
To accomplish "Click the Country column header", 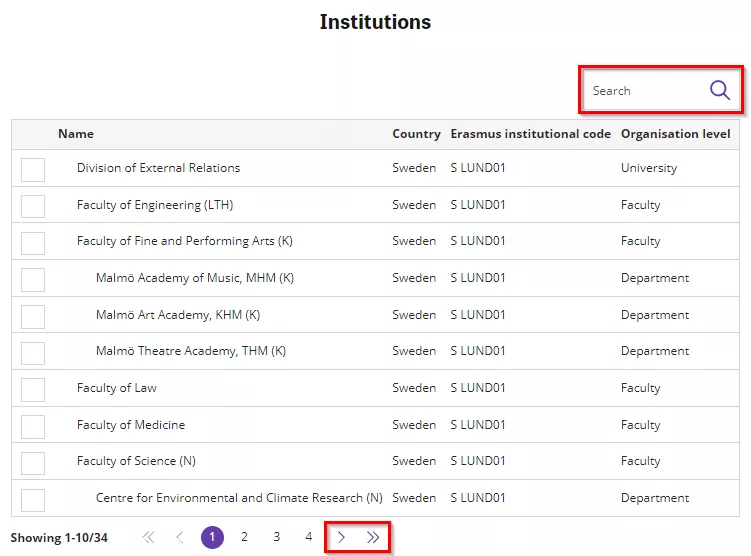I will tap(416, 134).
